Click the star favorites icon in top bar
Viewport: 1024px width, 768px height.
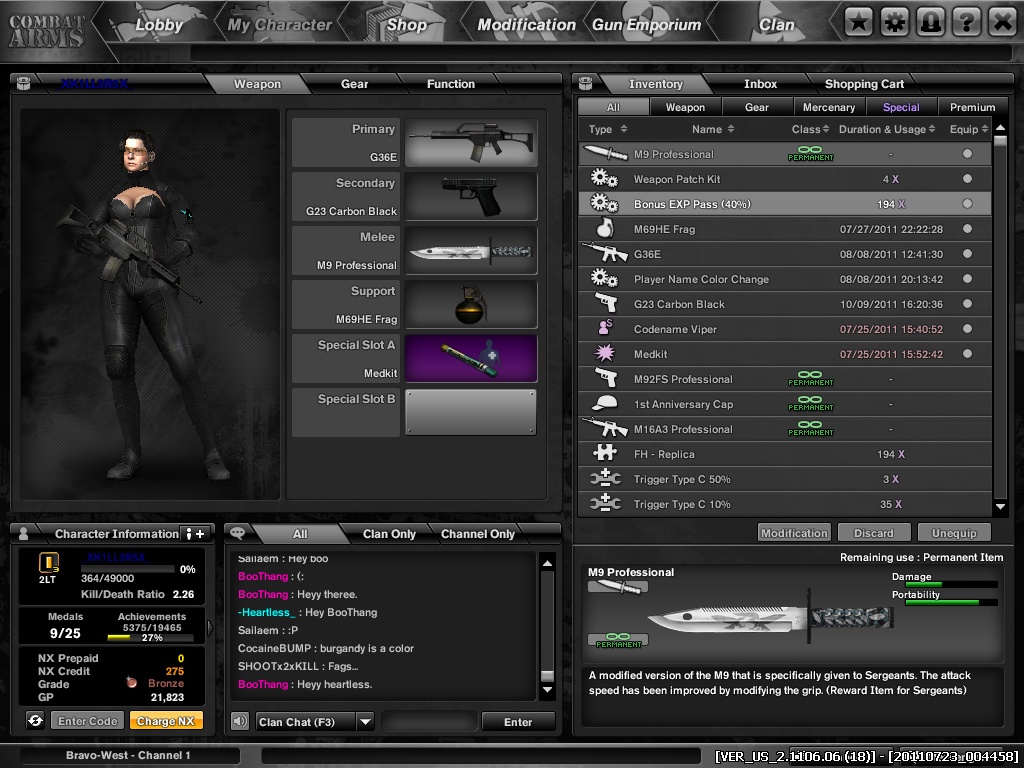click(x=858, y=22)
